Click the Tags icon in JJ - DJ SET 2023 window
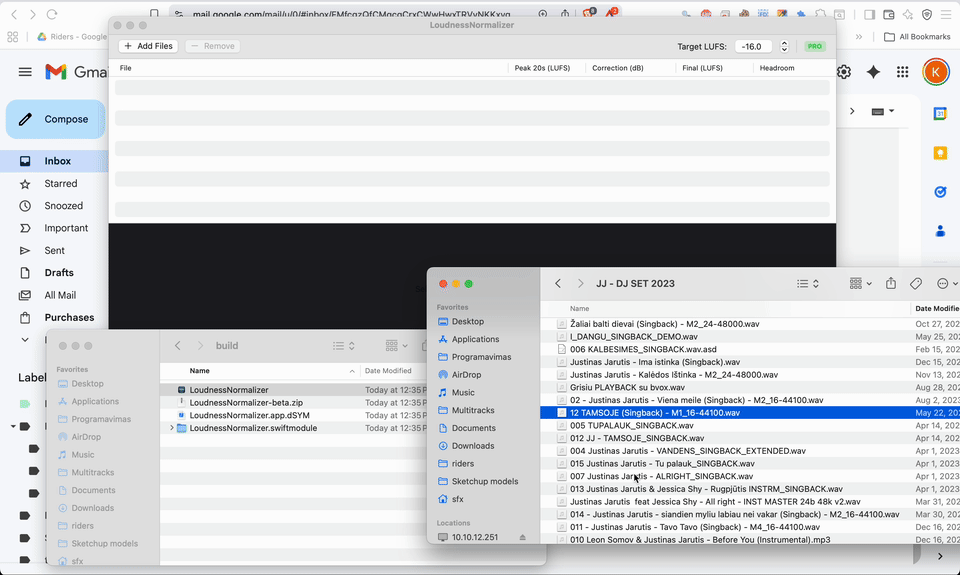 tap(916, 284)
